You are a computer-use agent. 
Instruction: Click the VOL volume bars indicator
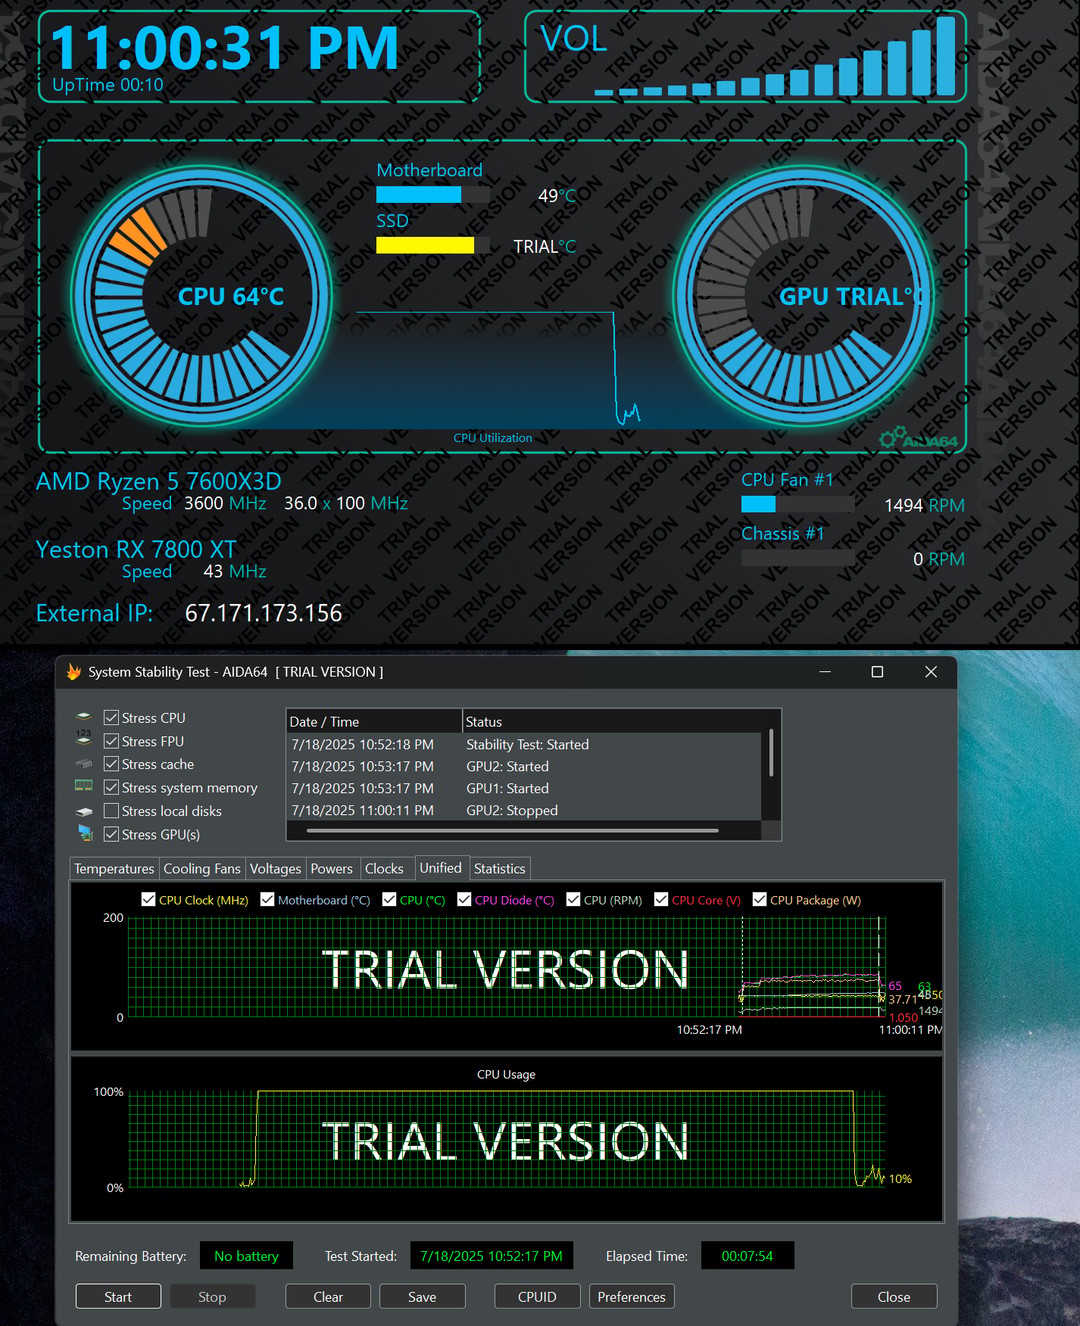click(x=775, y=58)
